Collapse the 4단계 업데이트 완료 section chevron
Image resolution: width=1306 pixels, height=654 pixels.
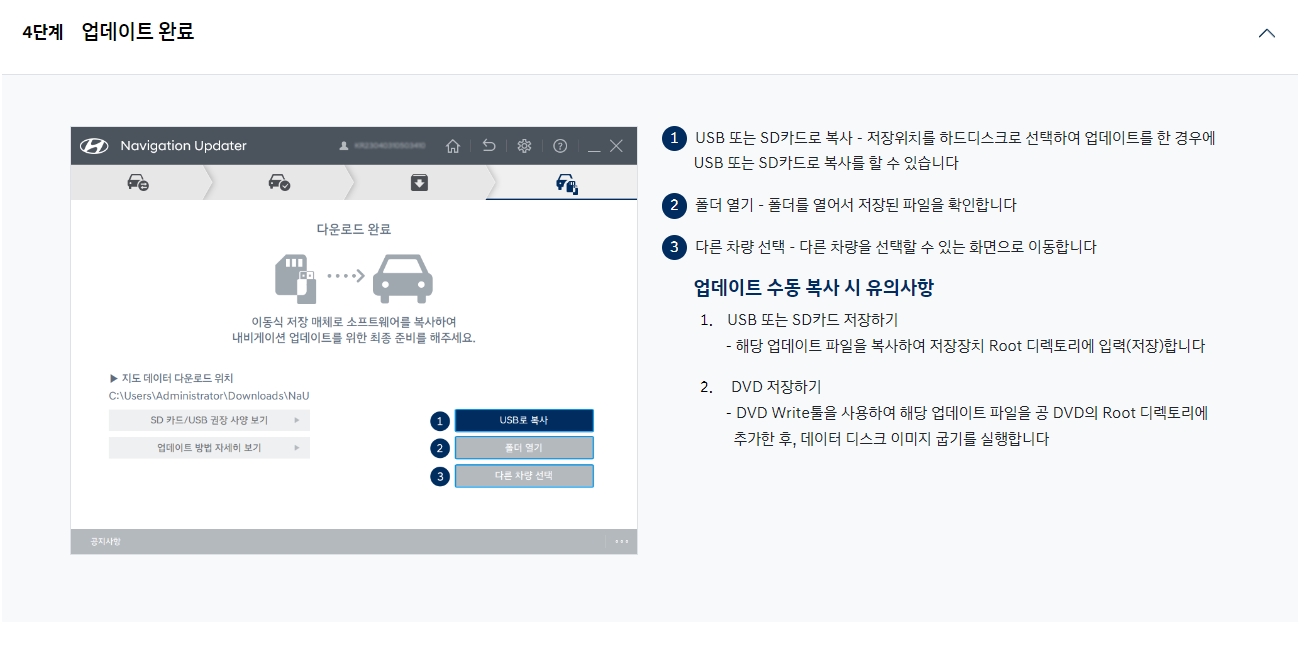(x=1267, y=32)
